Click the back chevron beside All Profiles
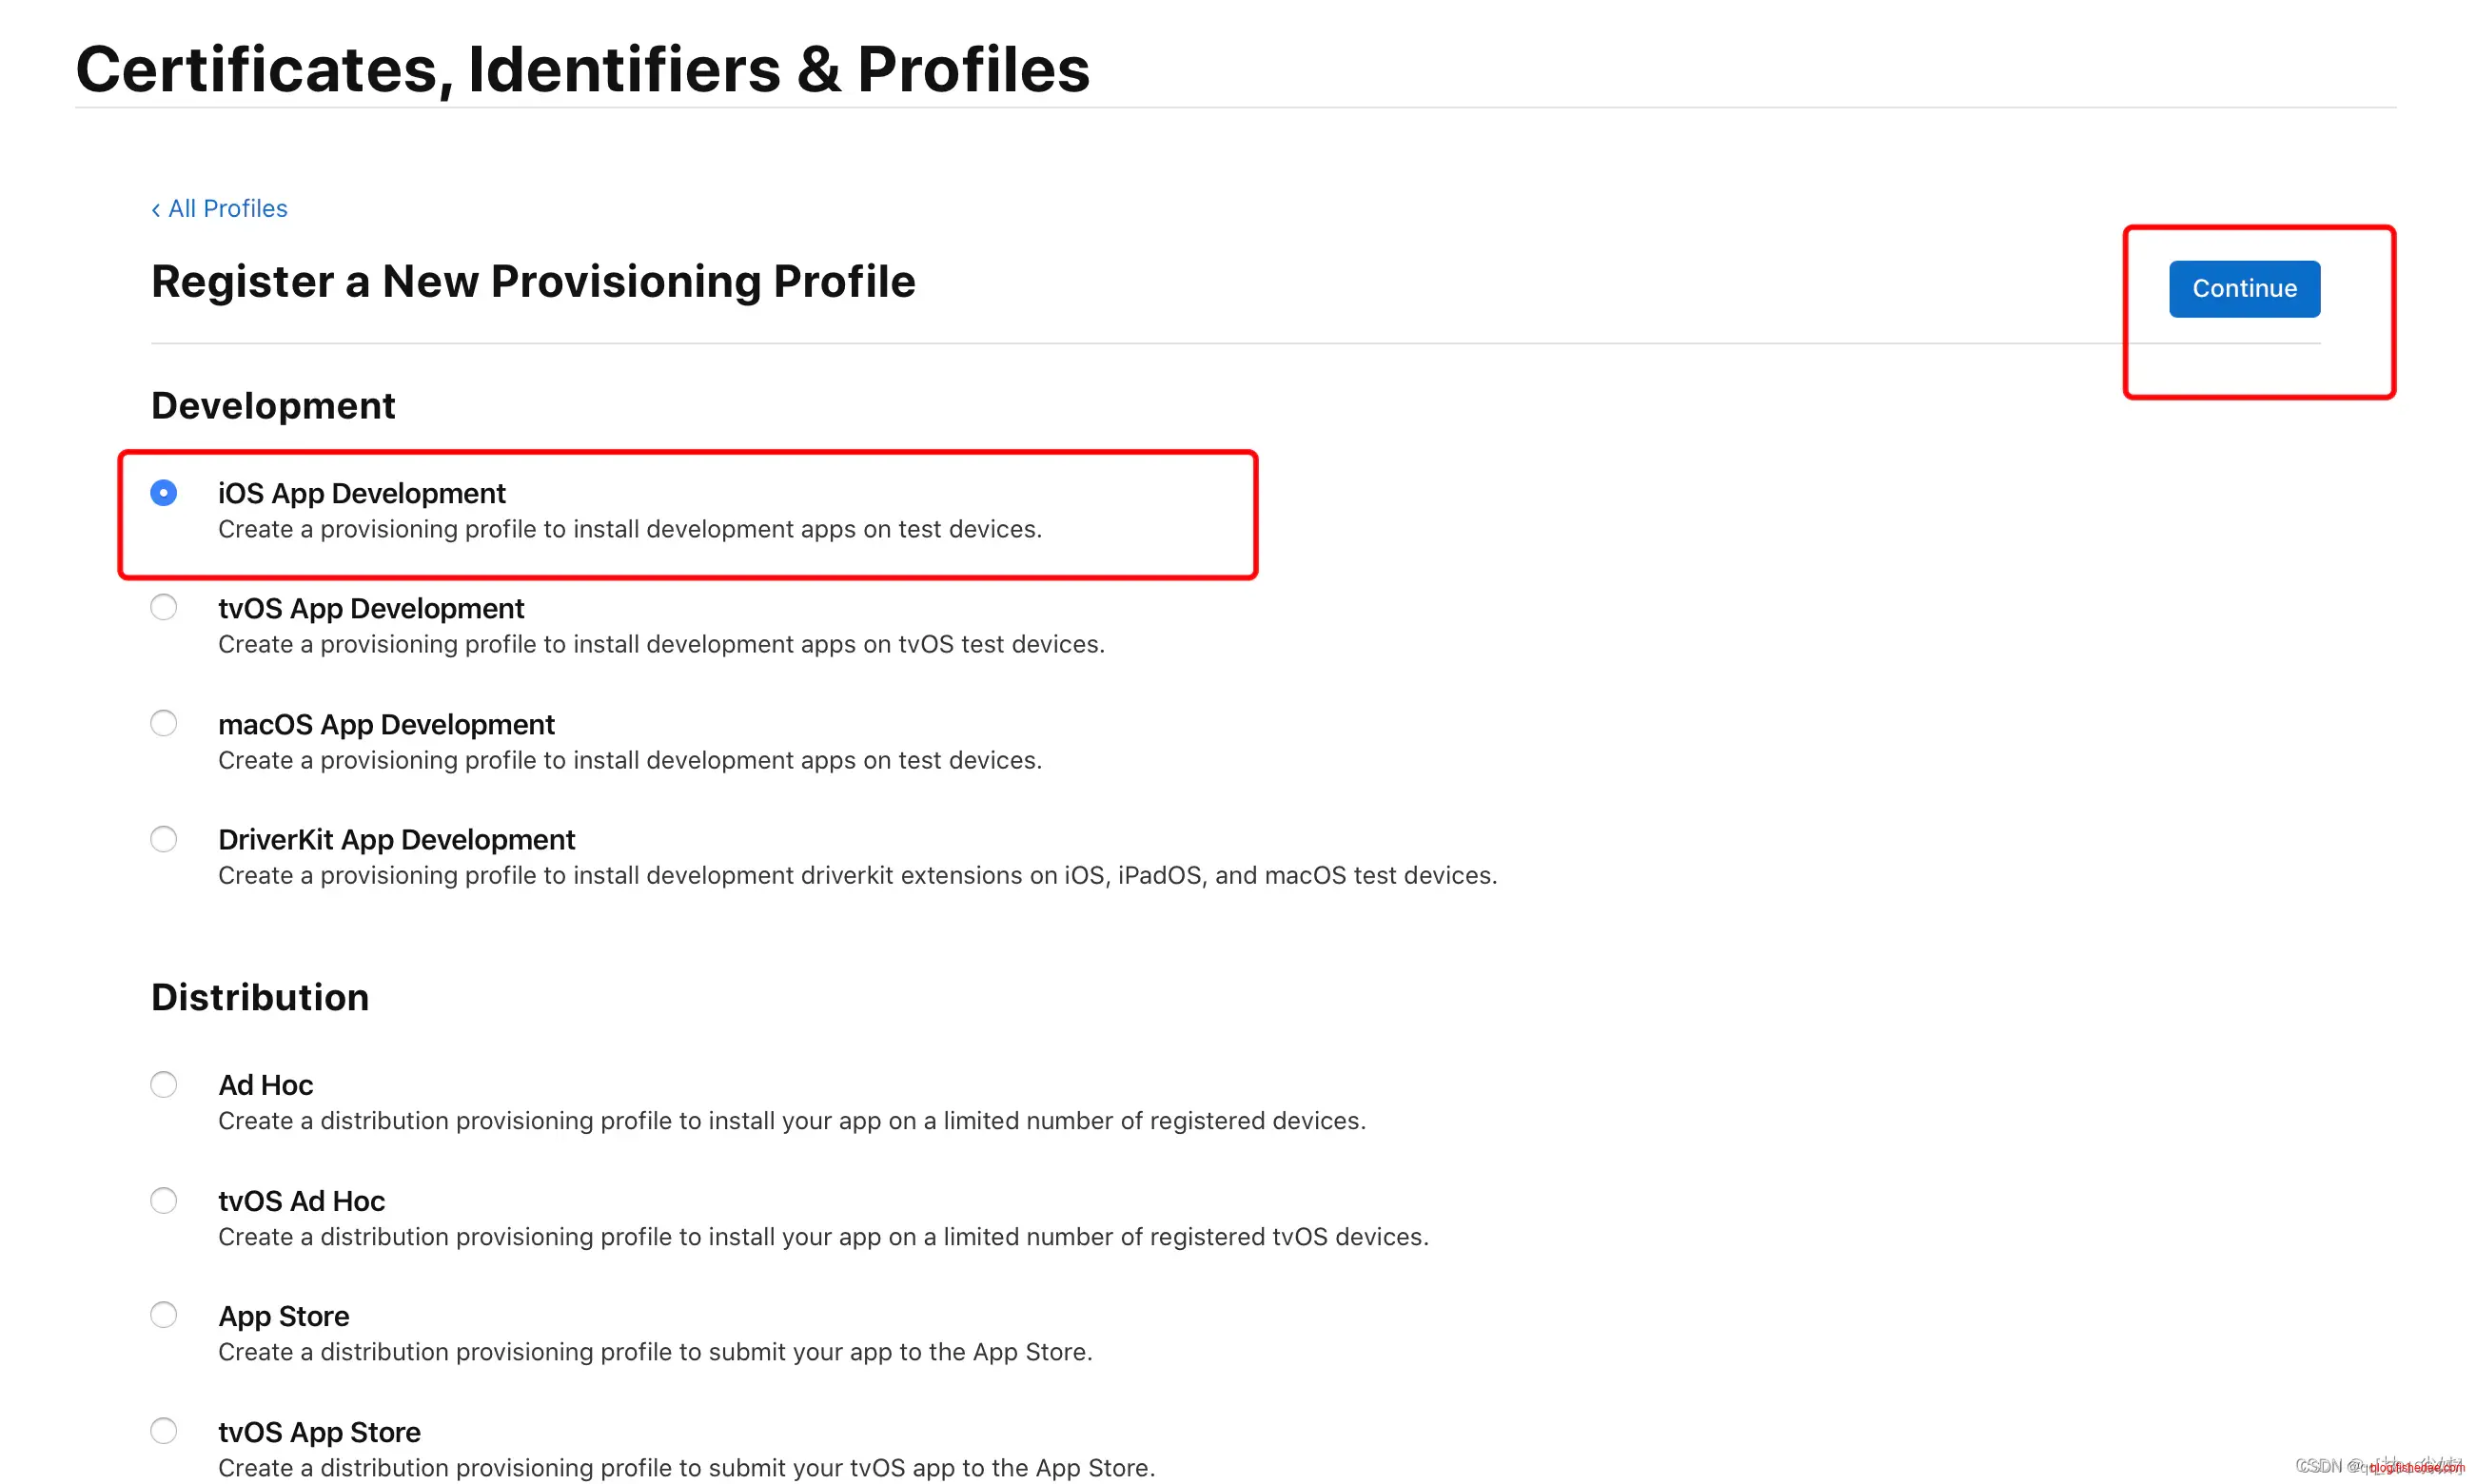Viewport: 2476px width, 1484px height. tap(156, 210)
